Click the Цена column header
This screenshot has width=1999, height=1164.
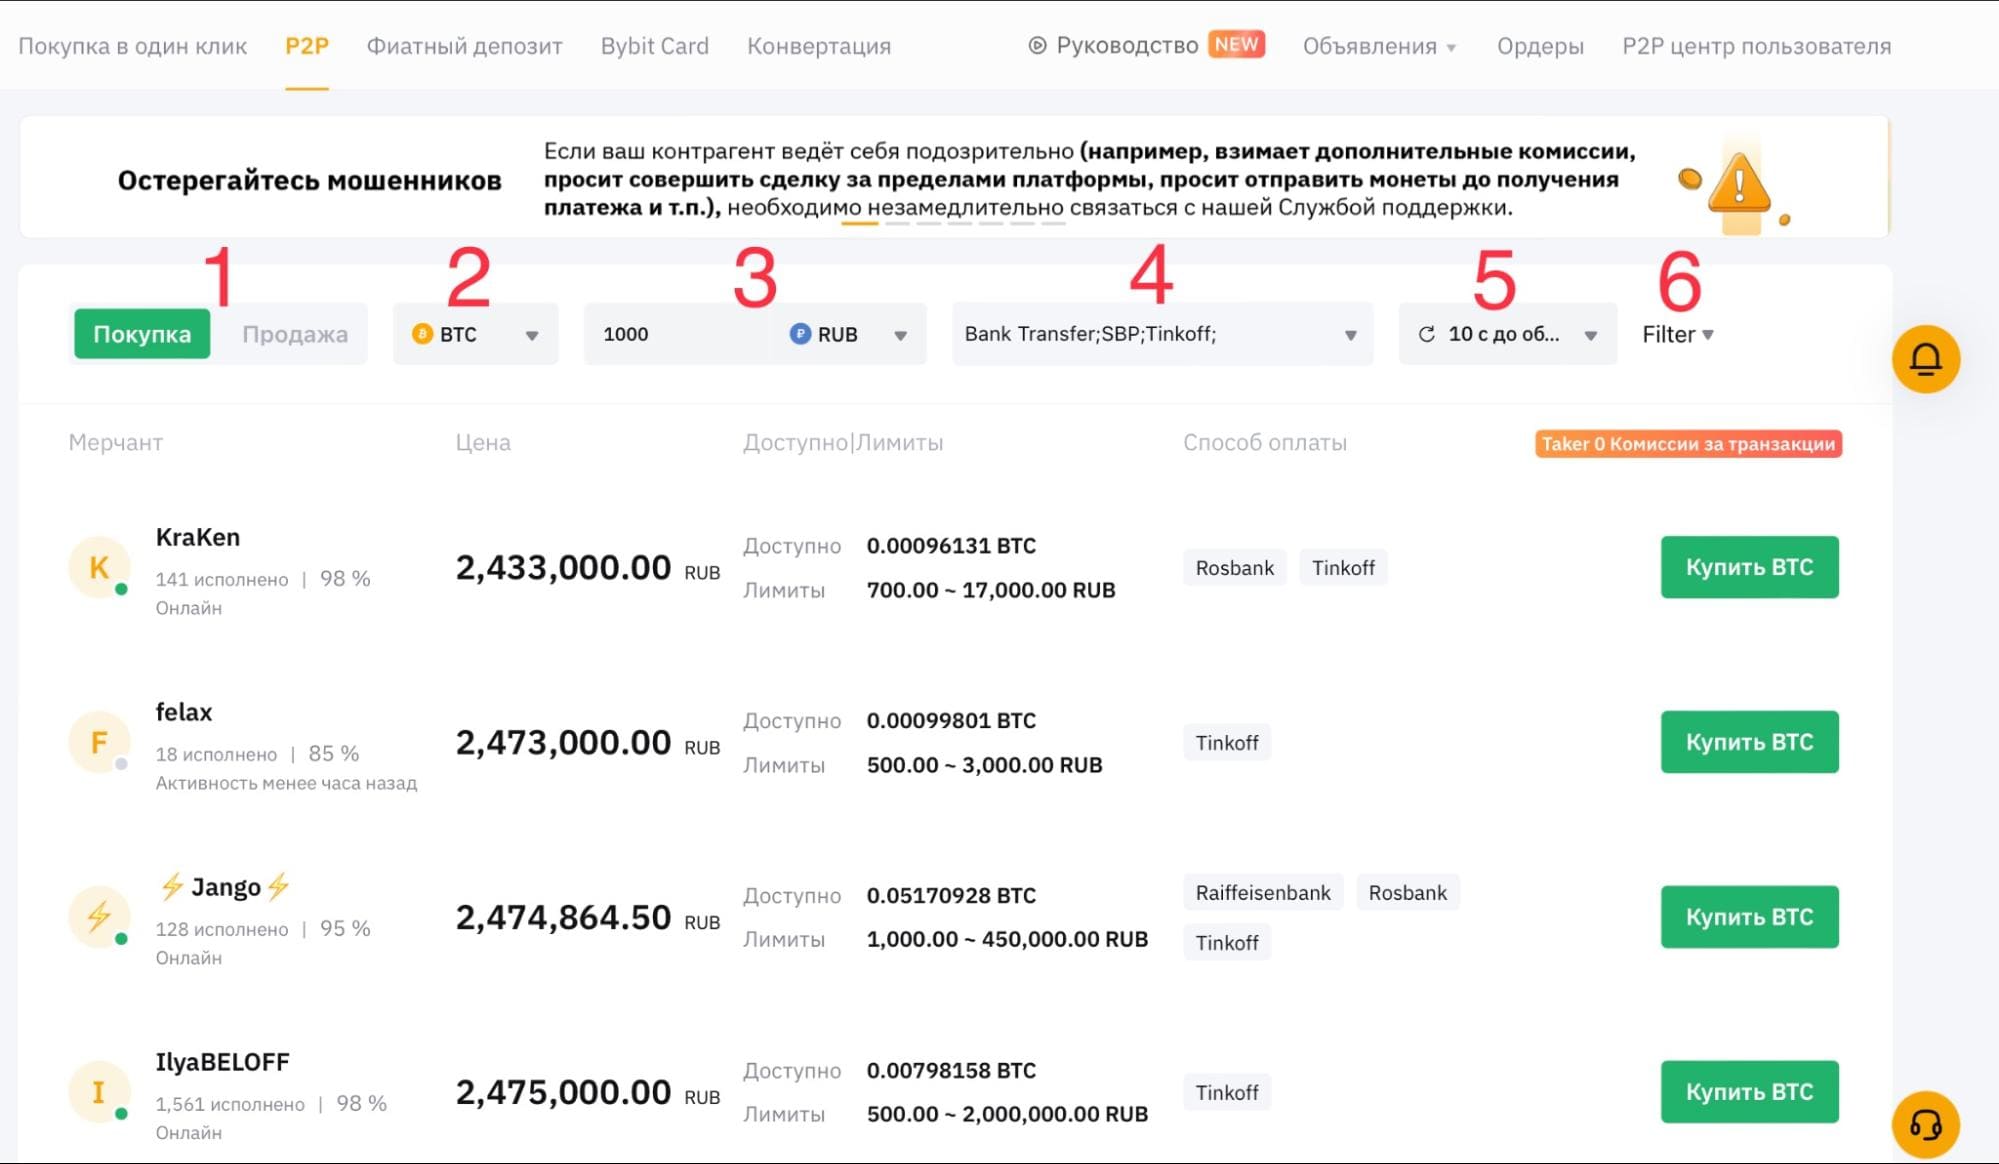pos(483,442)
